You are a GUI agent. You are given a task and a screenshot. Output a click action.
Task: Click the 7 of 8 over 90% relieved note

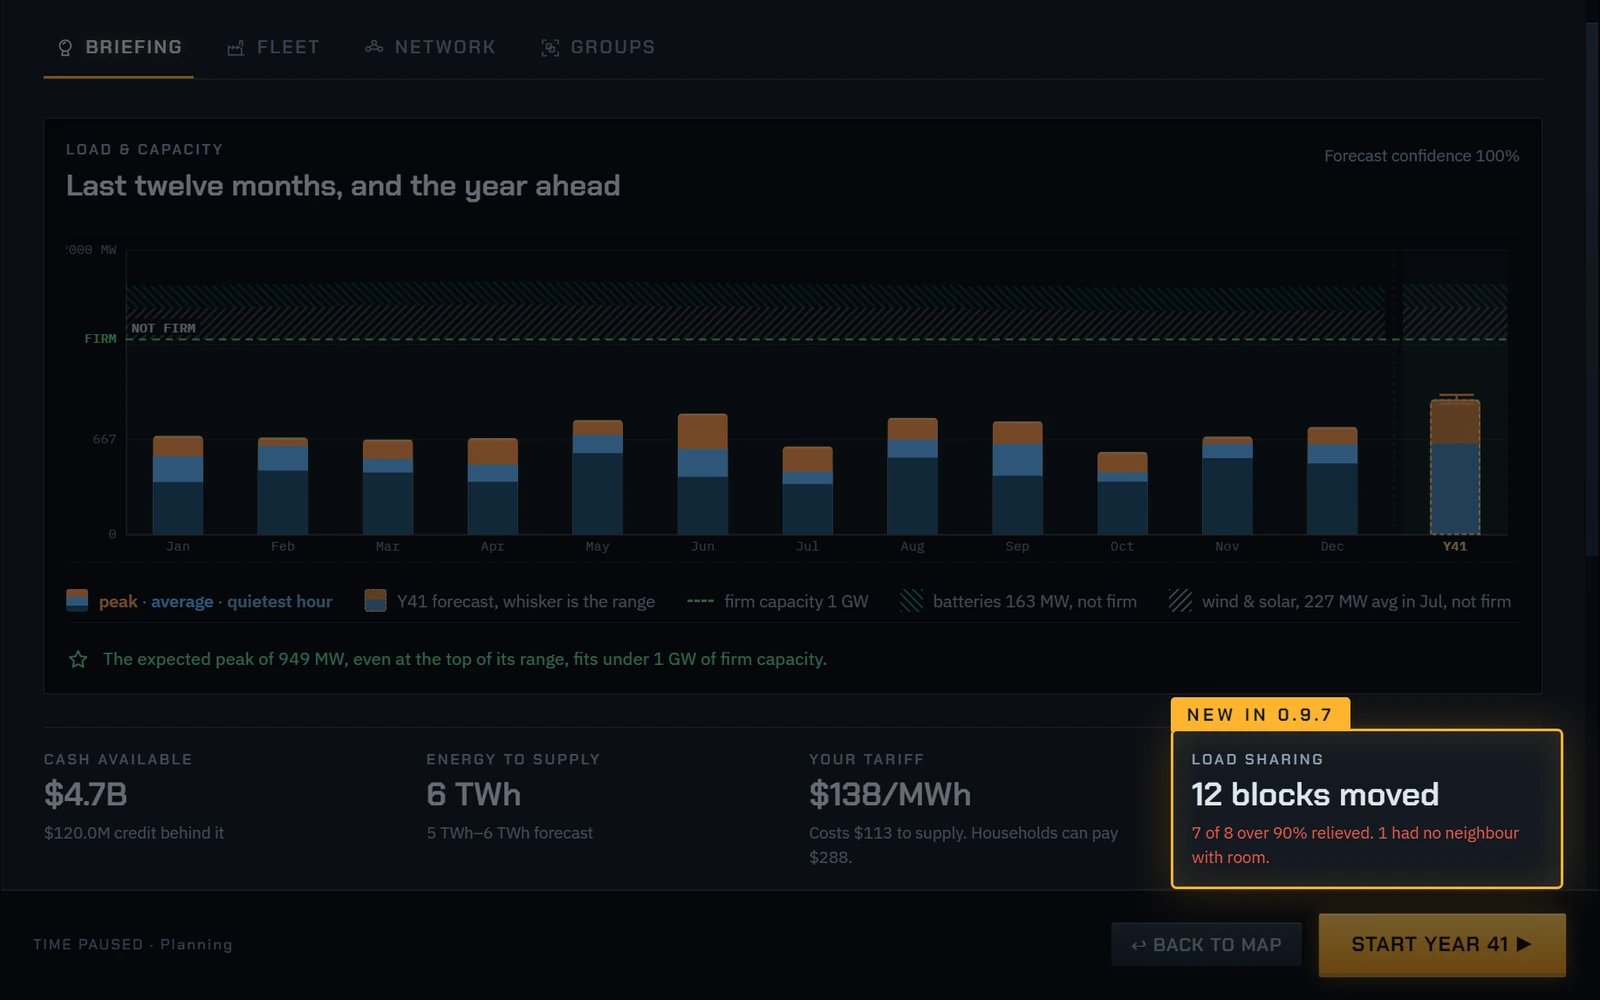point(1355,845)
